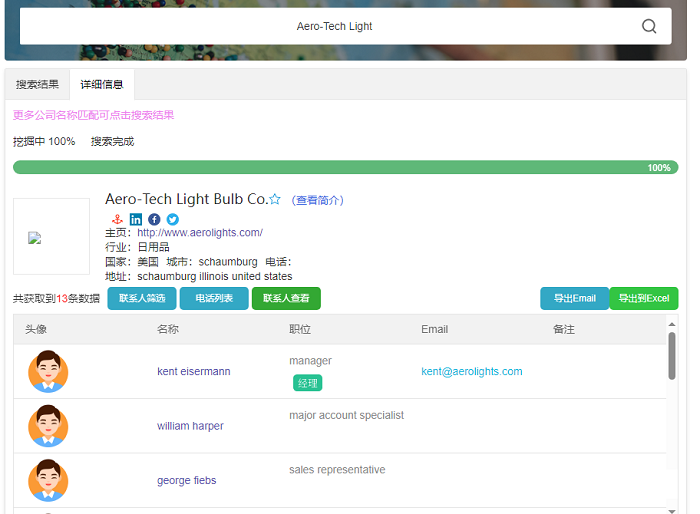
Task: Open the company LinkedIn icon
Action: coord(136,219)
